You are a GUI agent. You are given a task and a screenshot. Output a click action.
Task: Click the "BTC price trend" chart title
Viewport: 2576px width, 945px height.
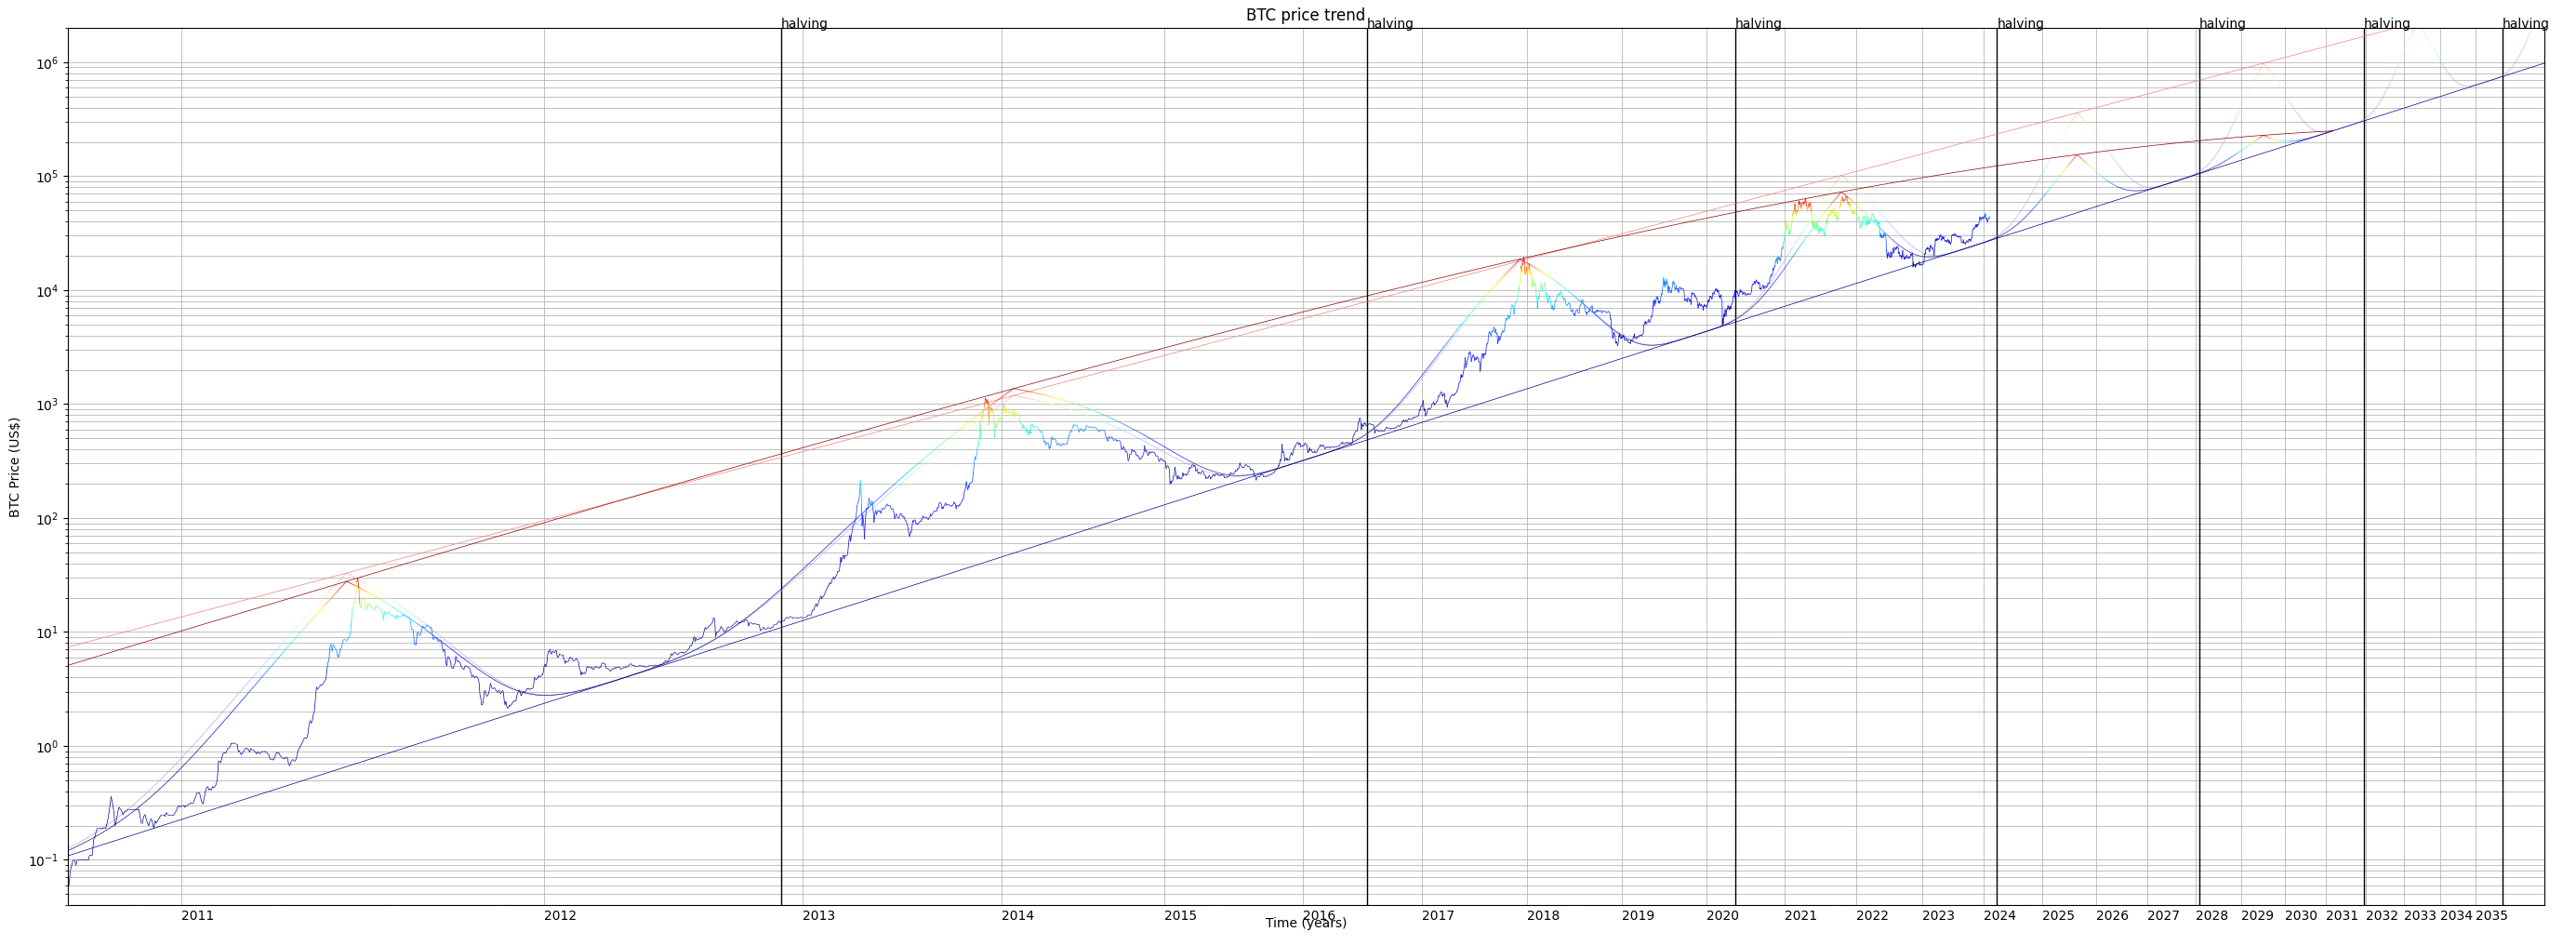click(x=1305, y=15)
